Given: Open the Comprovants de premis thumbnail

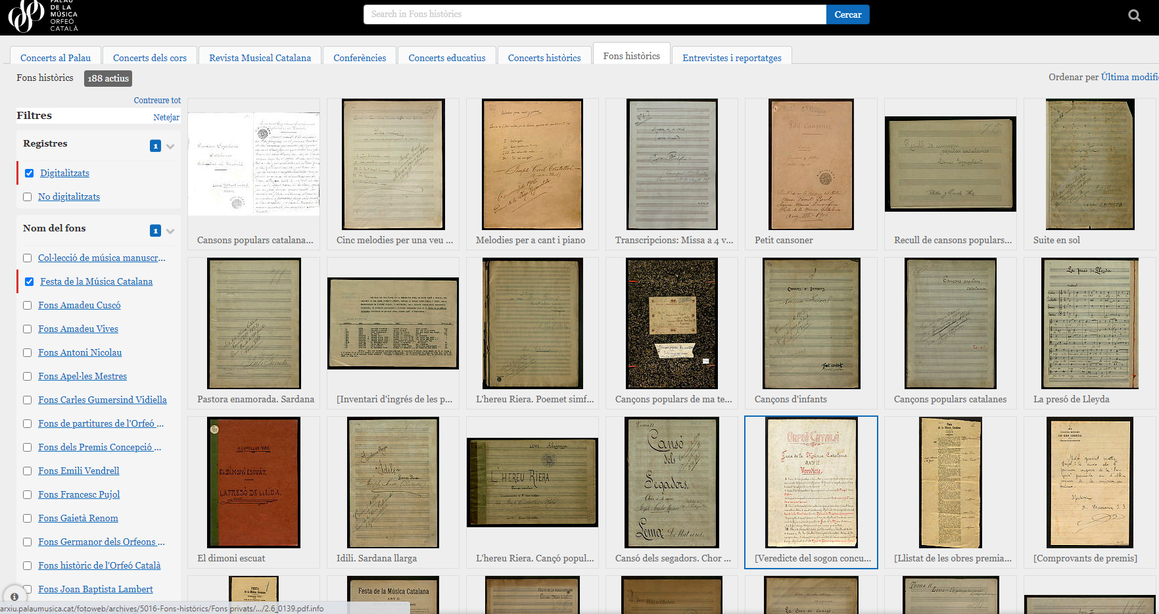Looking at the screenshot, I should coord(1090,482).
